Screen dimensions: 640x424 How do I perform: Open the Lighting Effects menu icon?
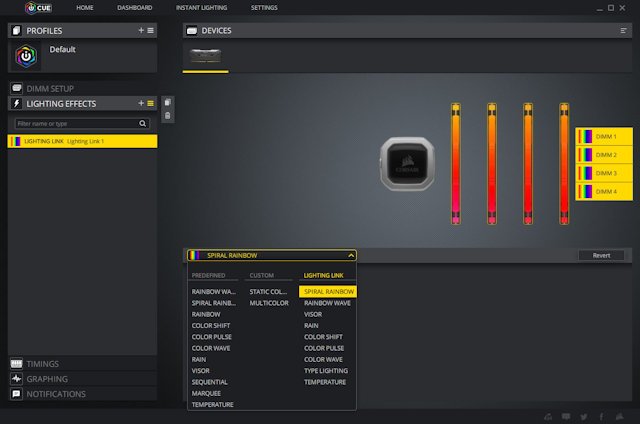(151, 104)
